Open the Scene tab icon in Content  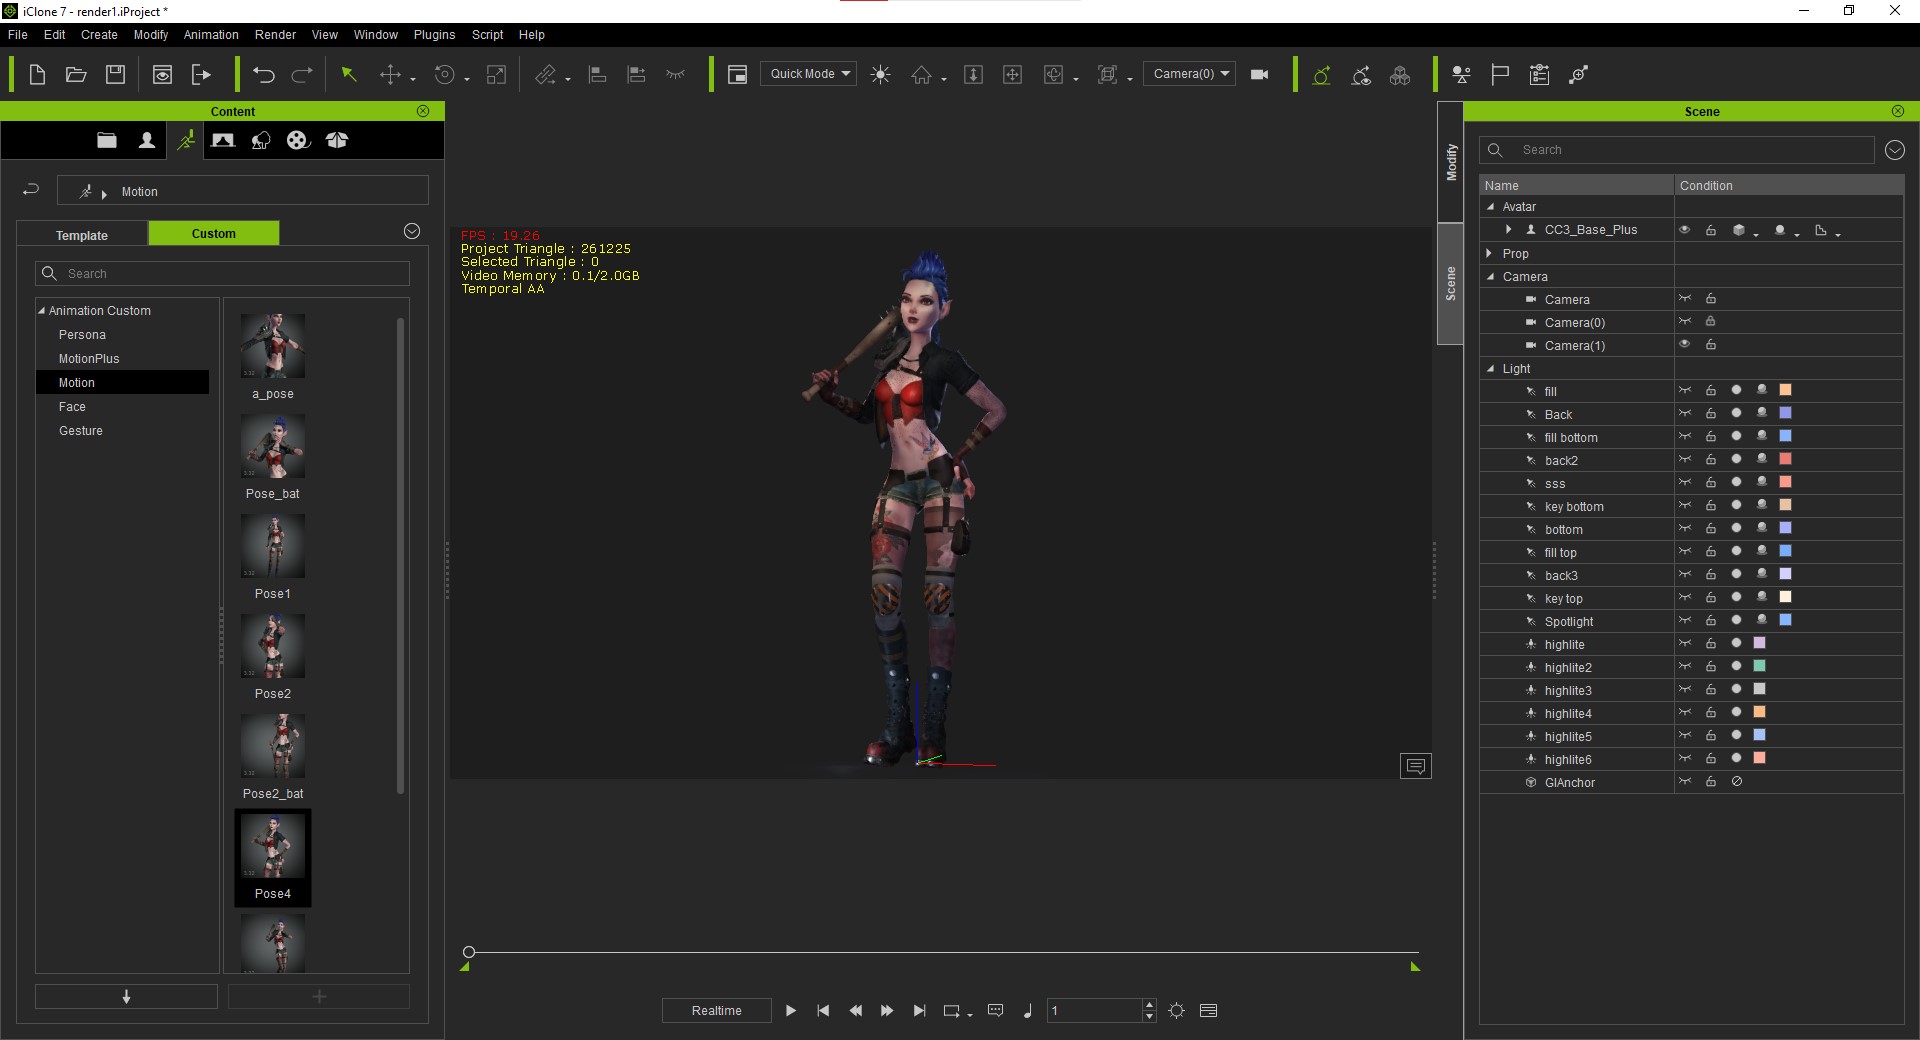[x=223, y=140]
